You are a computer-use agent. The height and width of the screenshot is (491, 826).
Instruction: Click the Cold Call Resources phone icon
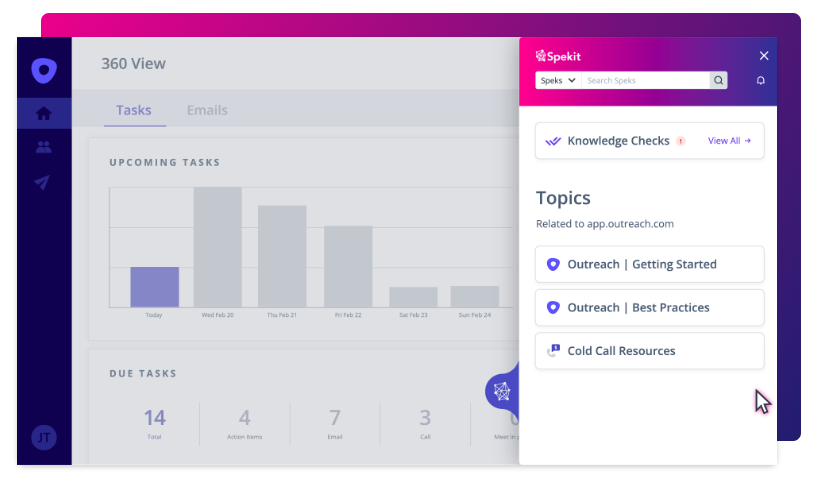[x=553, y=350]
